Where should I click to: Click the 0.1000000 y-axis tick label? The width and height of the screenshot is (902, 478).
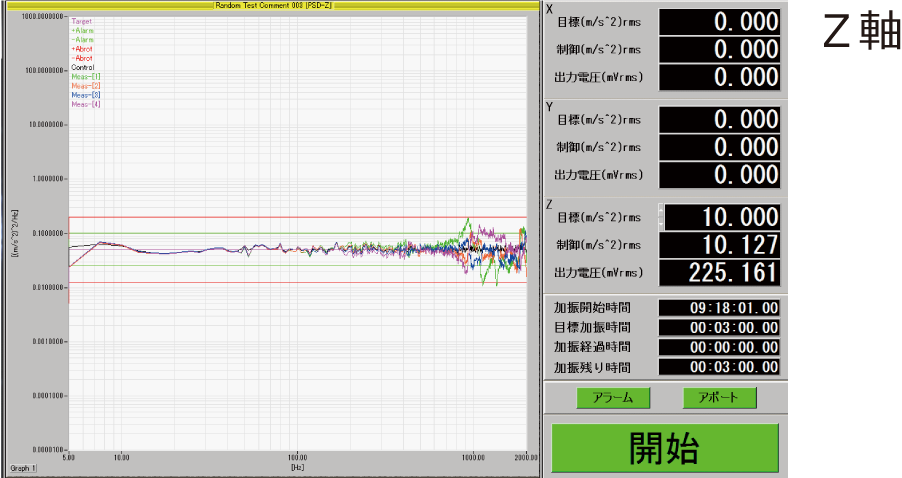[x=48, y=233]
